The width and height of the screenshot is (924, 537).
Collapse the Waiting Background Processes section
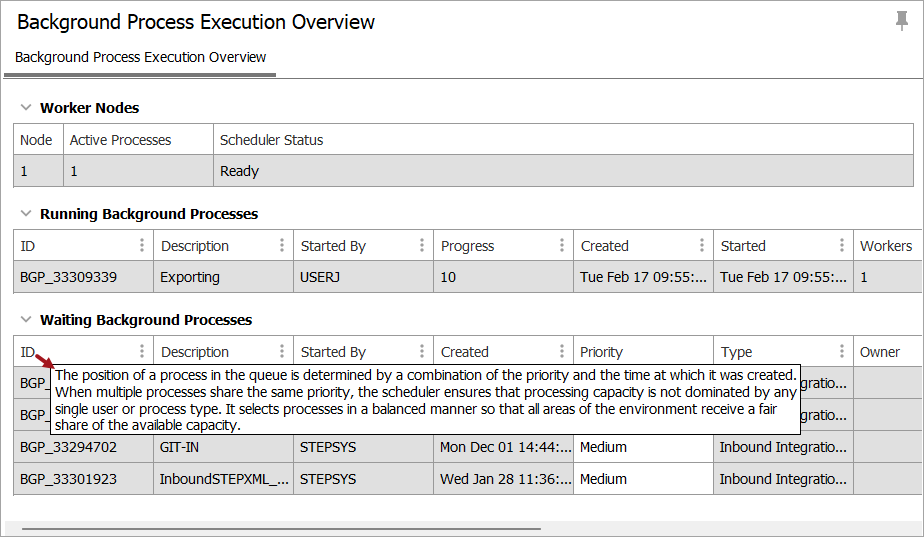coord(25,320)
